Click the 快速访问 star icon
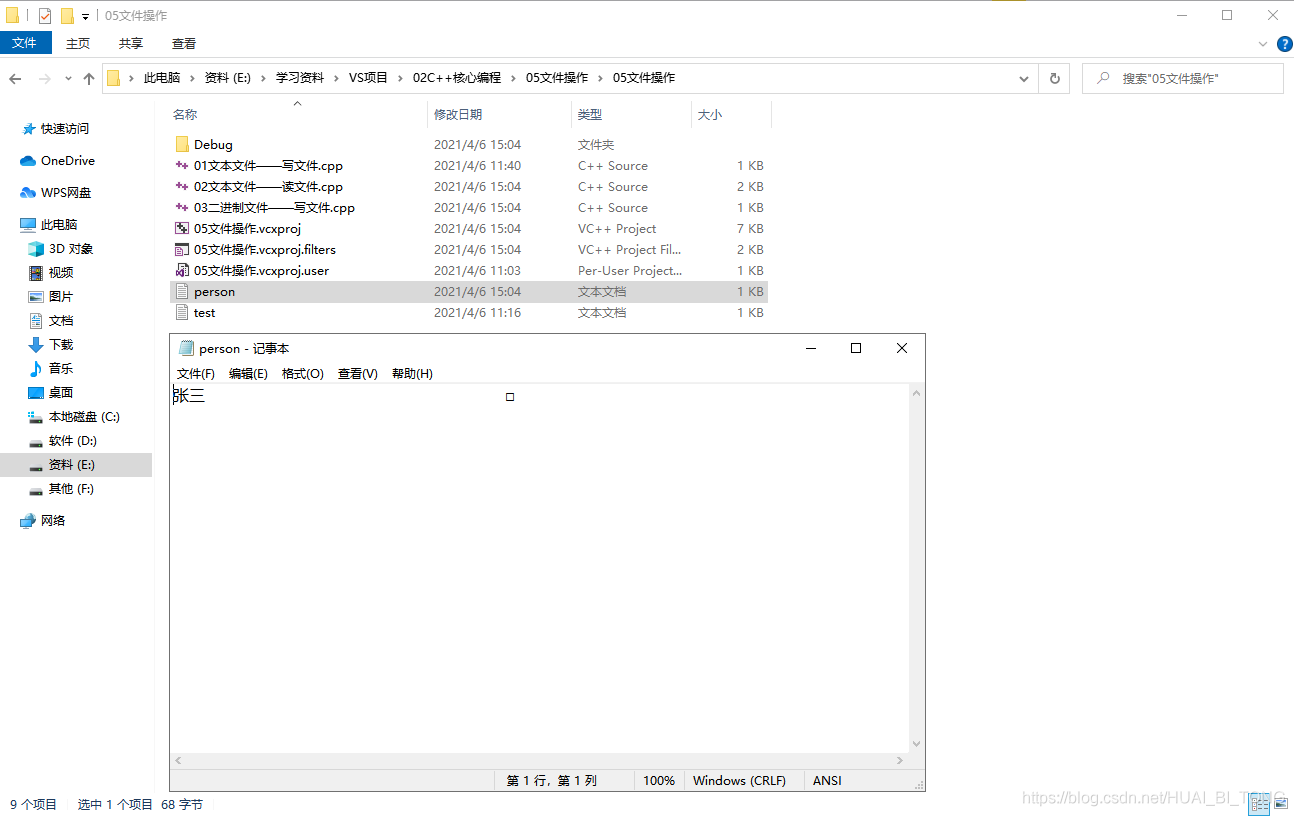Screen dimensions: 1294x816 pyautogui.click(x=28, y=129)
